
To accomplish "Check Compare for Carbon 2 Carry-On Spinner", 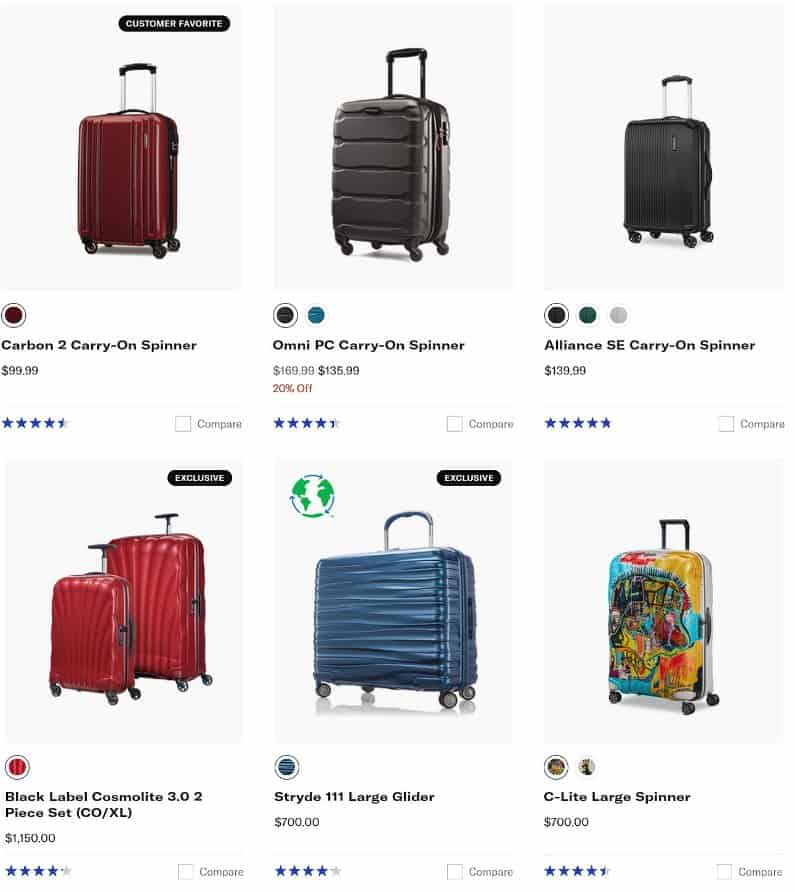I will tap(182, 423).
